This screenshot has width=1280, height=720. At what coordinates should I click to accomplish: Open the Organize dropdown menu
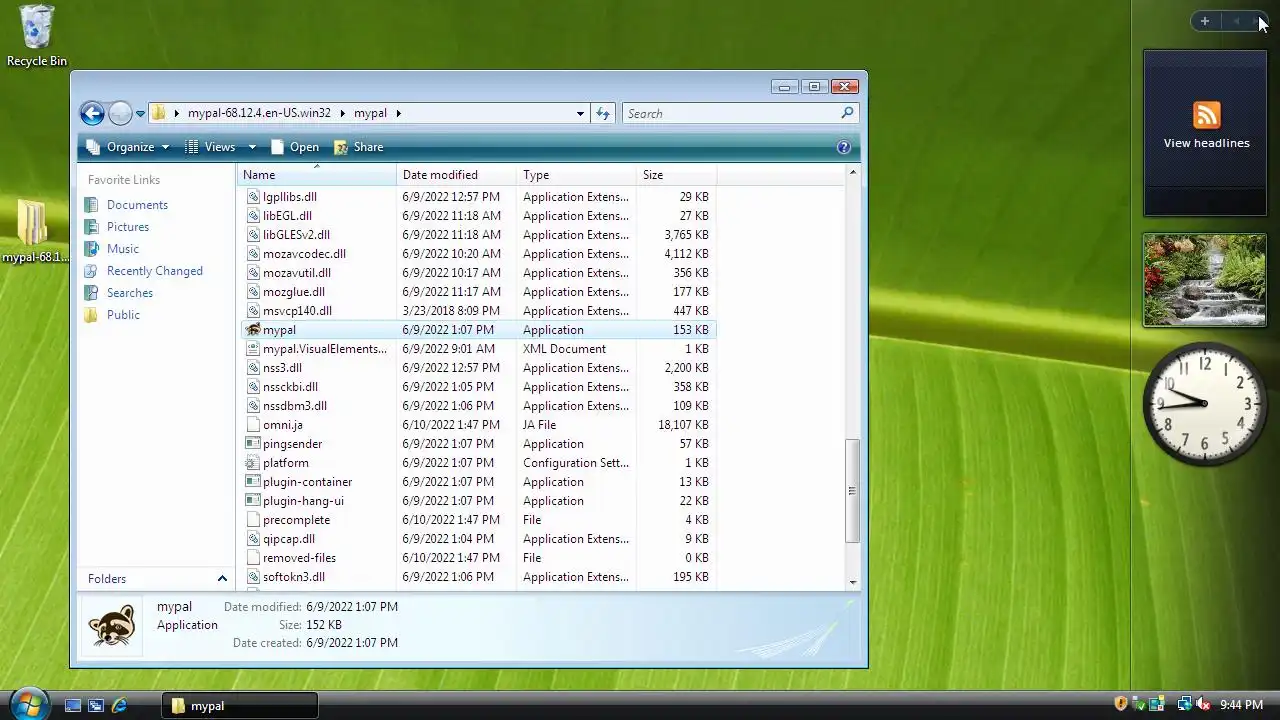coord(128,147)
